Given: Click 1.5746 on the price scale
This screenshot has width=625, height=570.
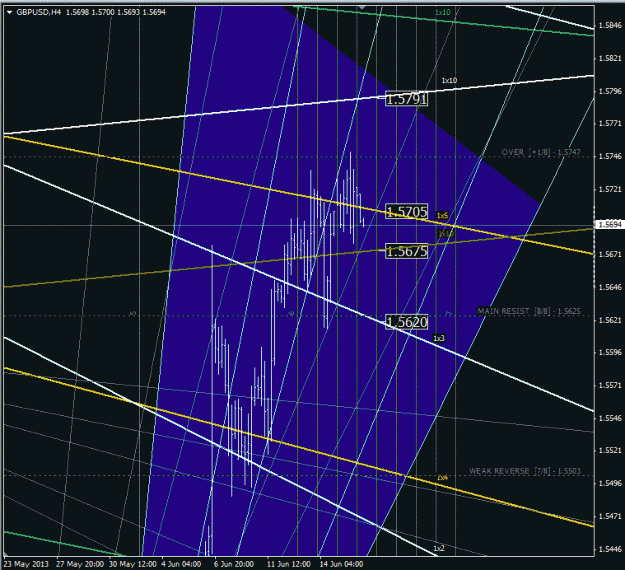Looking at the screenshot, I should (610, 157).
